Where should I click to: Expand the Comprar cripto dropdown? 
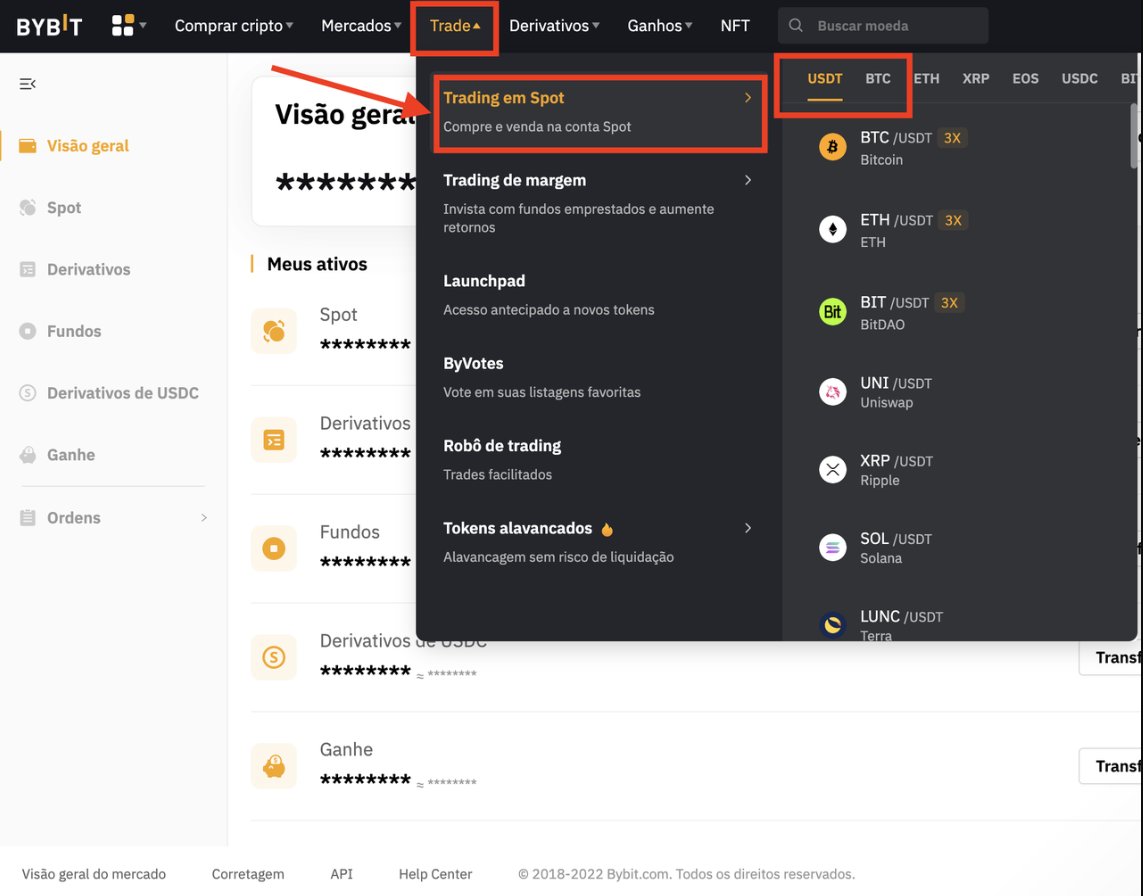coord(234,26)
